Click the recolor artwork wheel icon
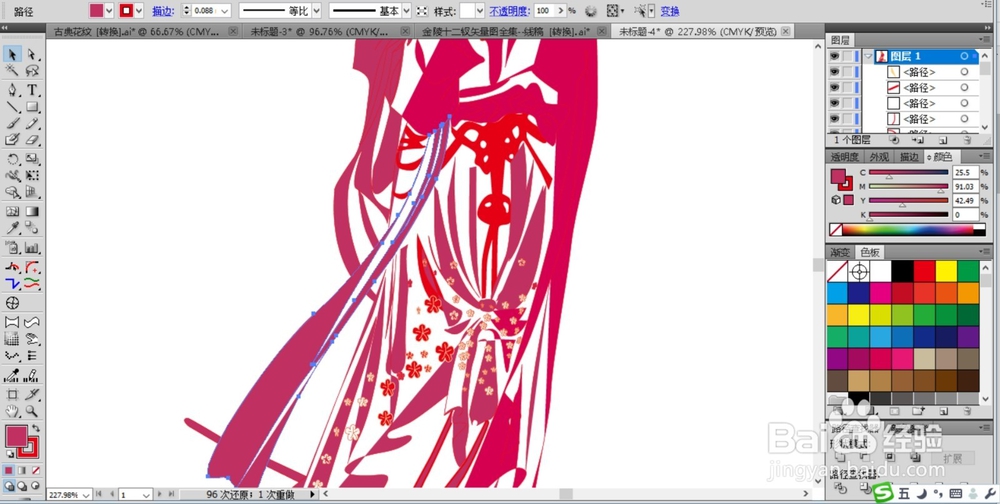Screen dimensions: 1000x504 [591, 11]
